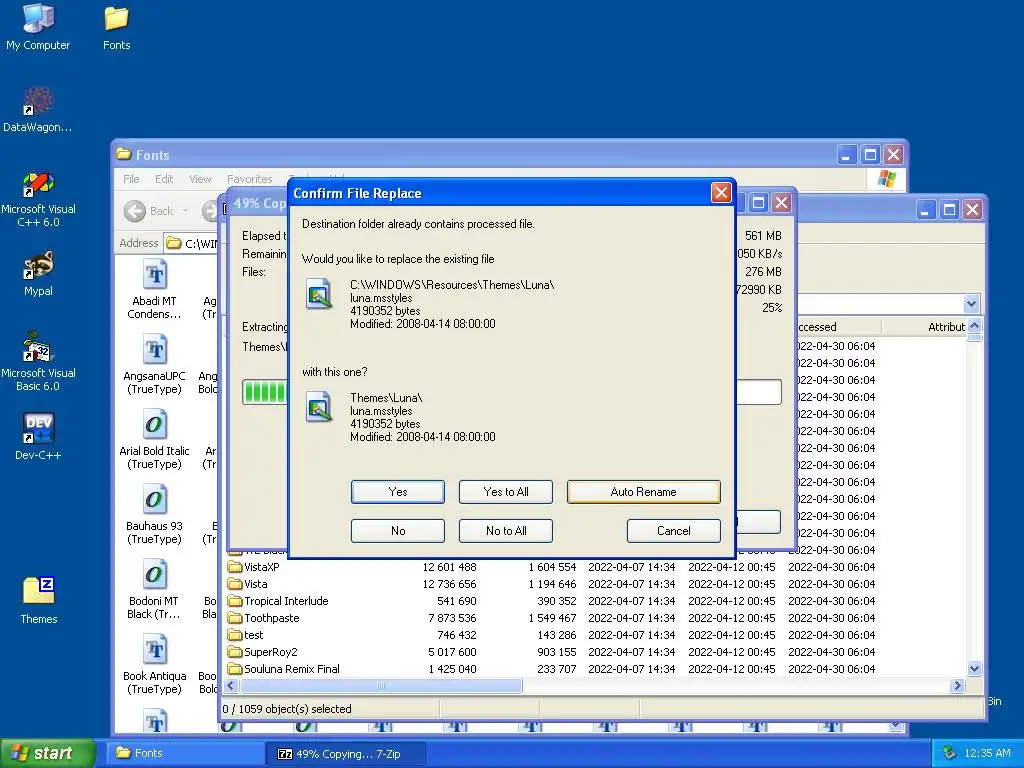This screenshot has width=1024, height=768.
Task: Close the Confirm File Replace dialog
Action: [721, 193]
